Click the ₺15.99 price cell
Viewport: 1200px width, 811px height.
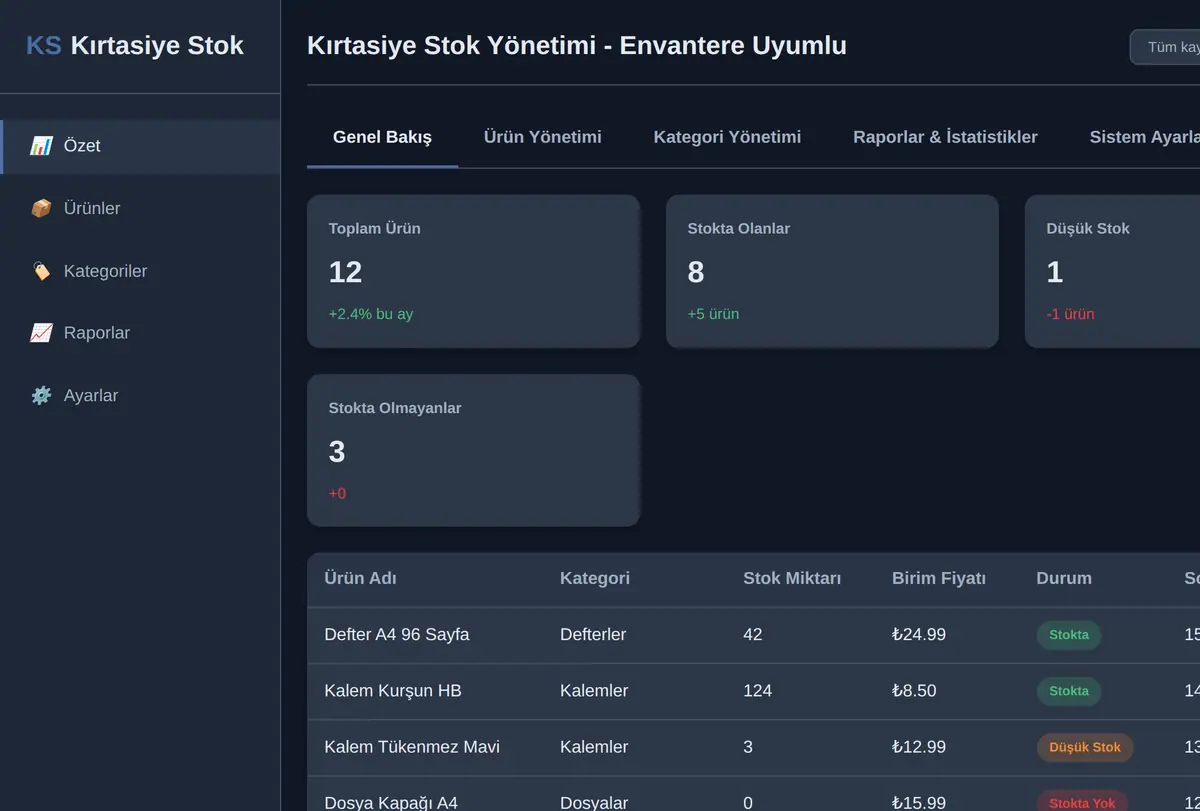point(919,803)
